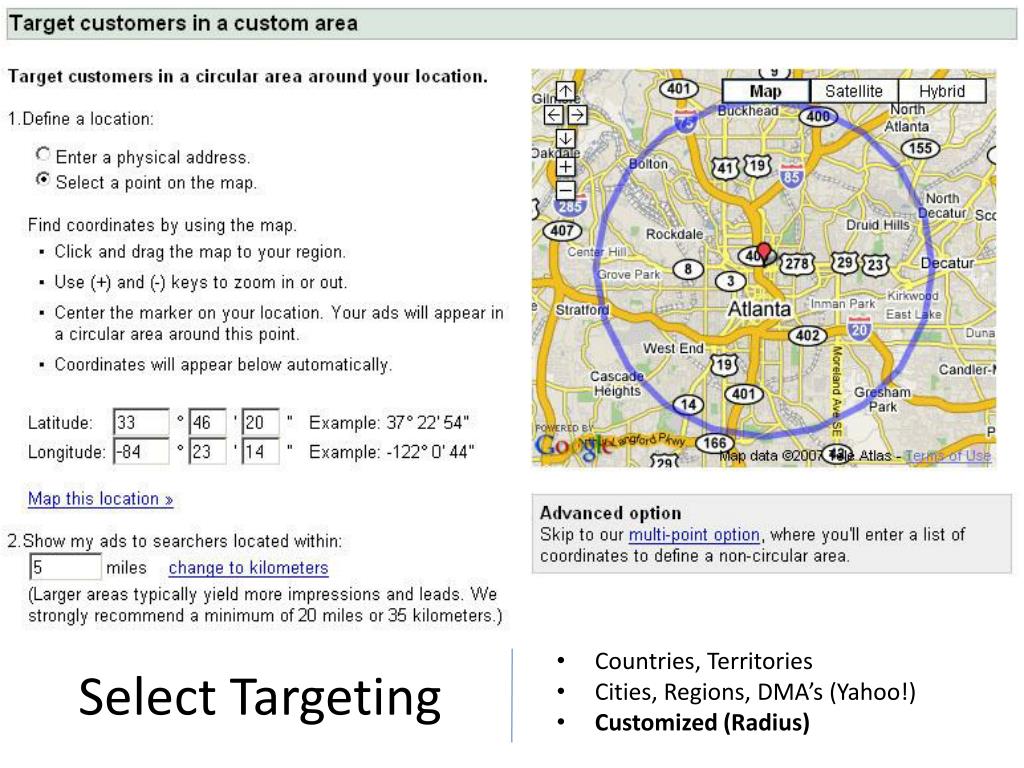The width and height of the screenshot is (1024, 768).
Task: Click the 'Decatur' label on the map
Action: 947,263
